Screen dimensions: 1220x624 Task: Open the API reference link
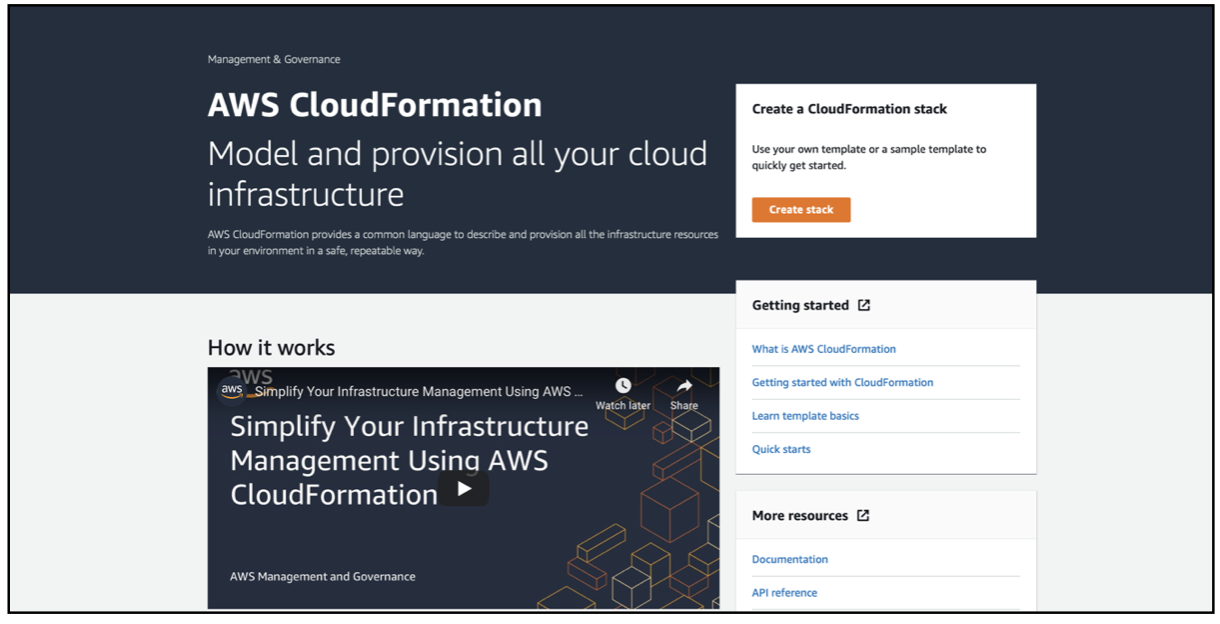point(784,592)
